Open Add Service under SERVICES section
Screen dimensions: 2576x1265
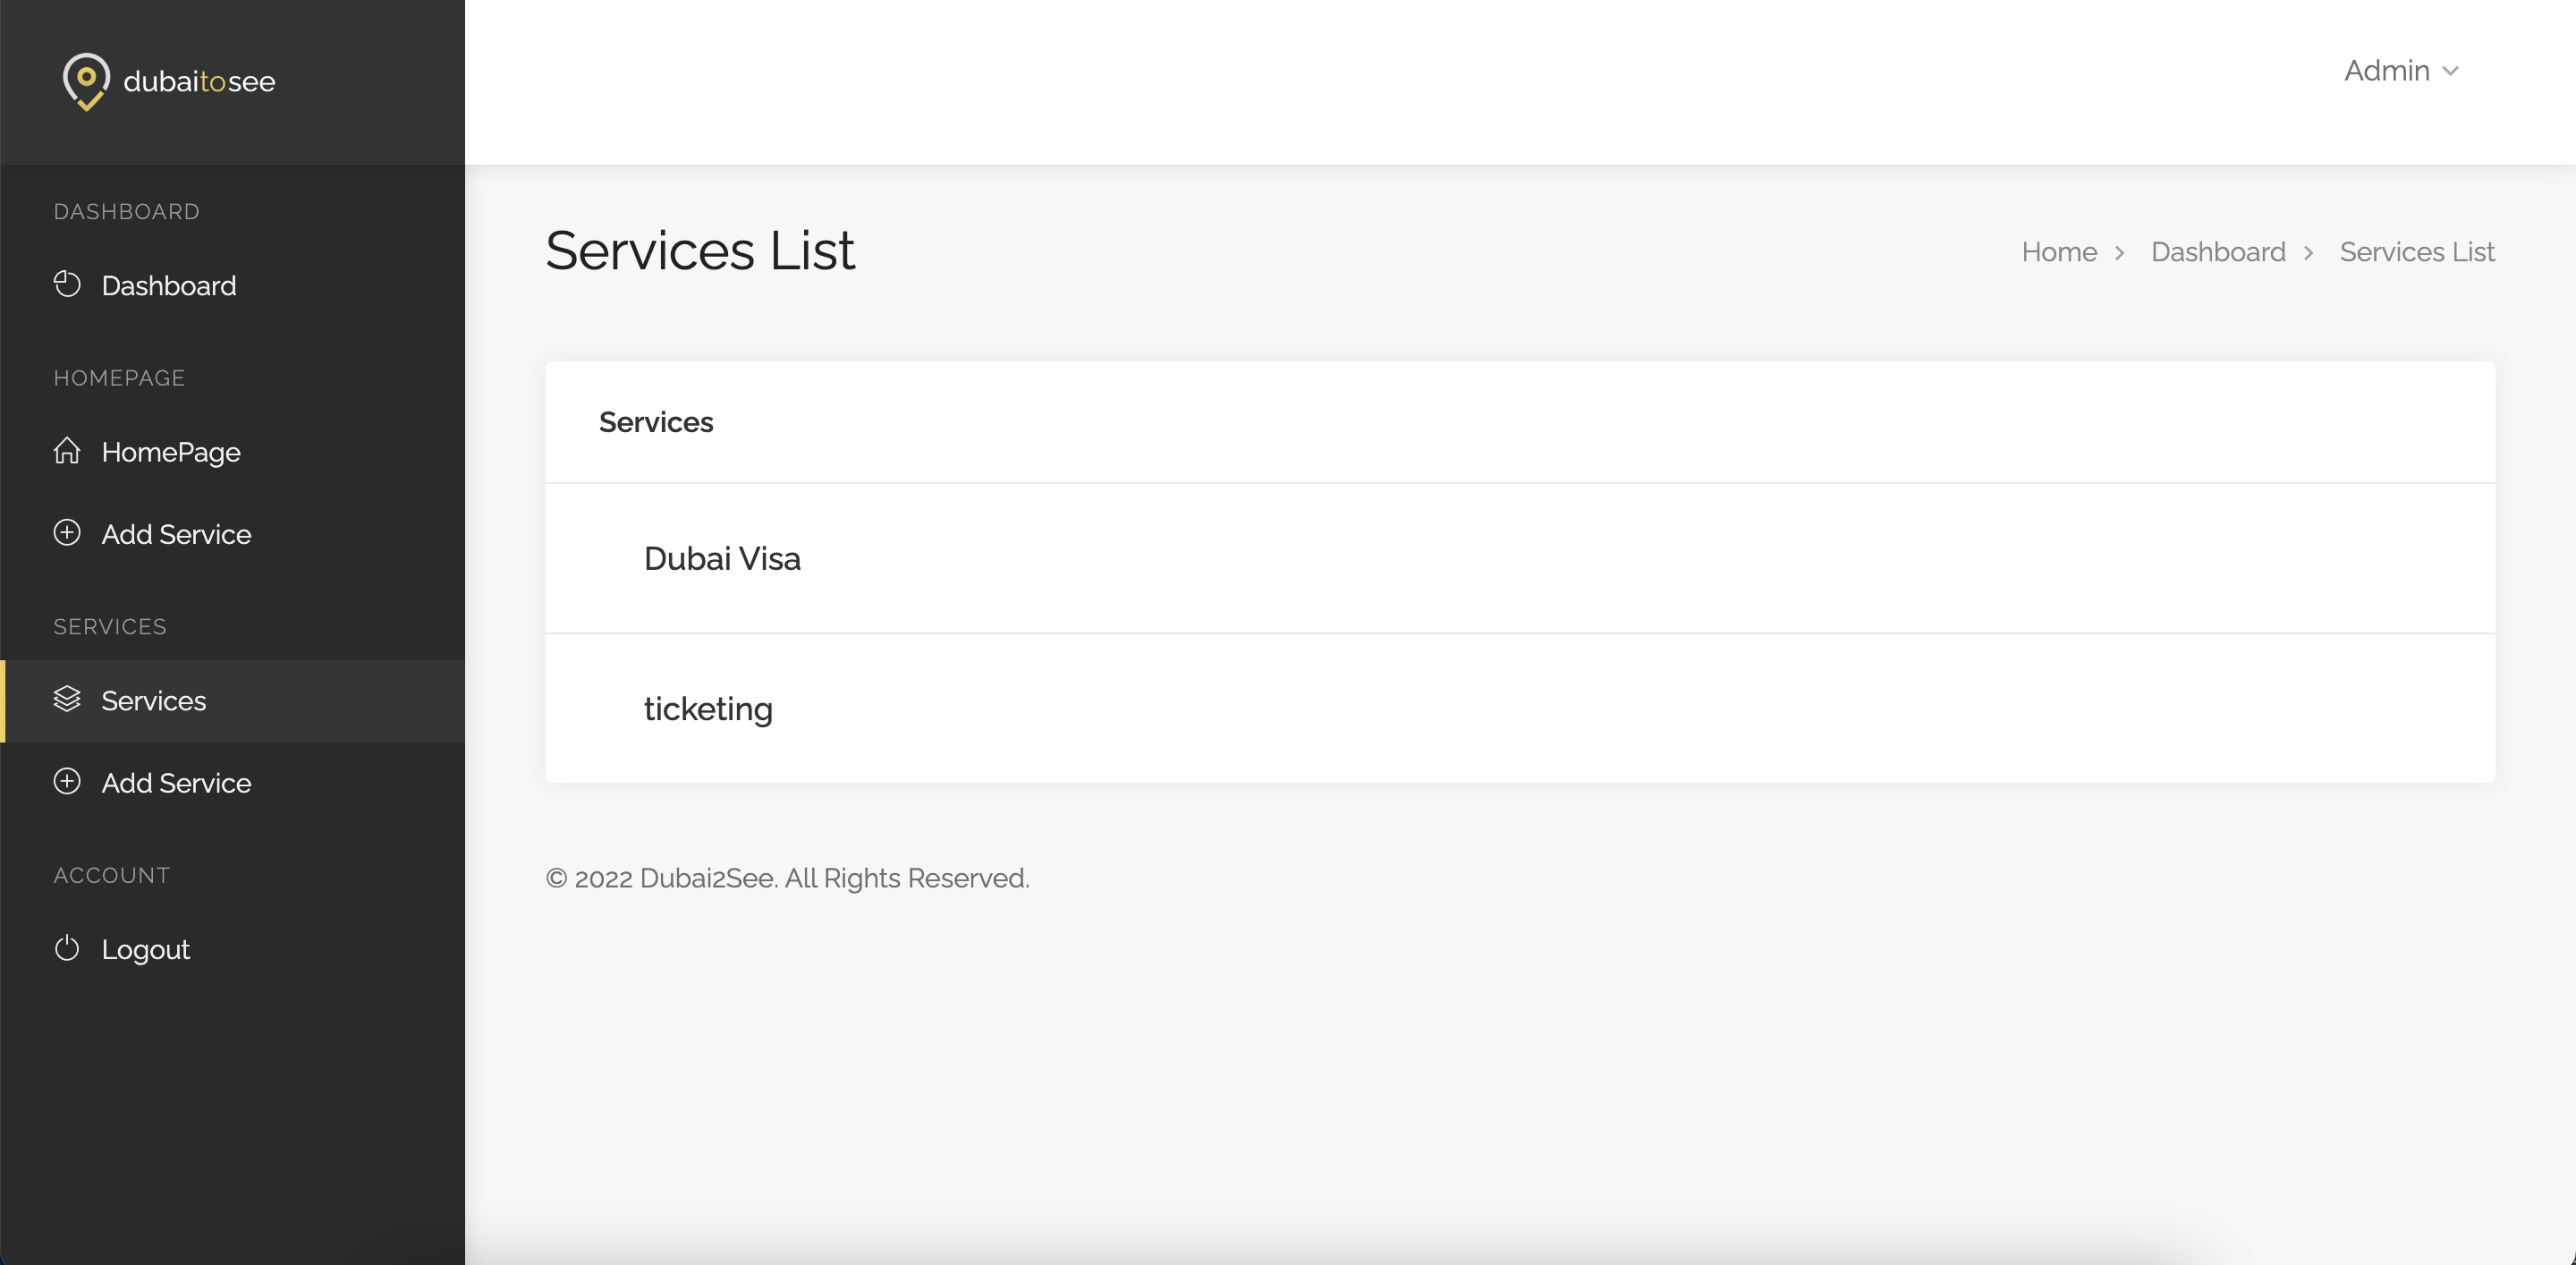click(x=232, y=783)
